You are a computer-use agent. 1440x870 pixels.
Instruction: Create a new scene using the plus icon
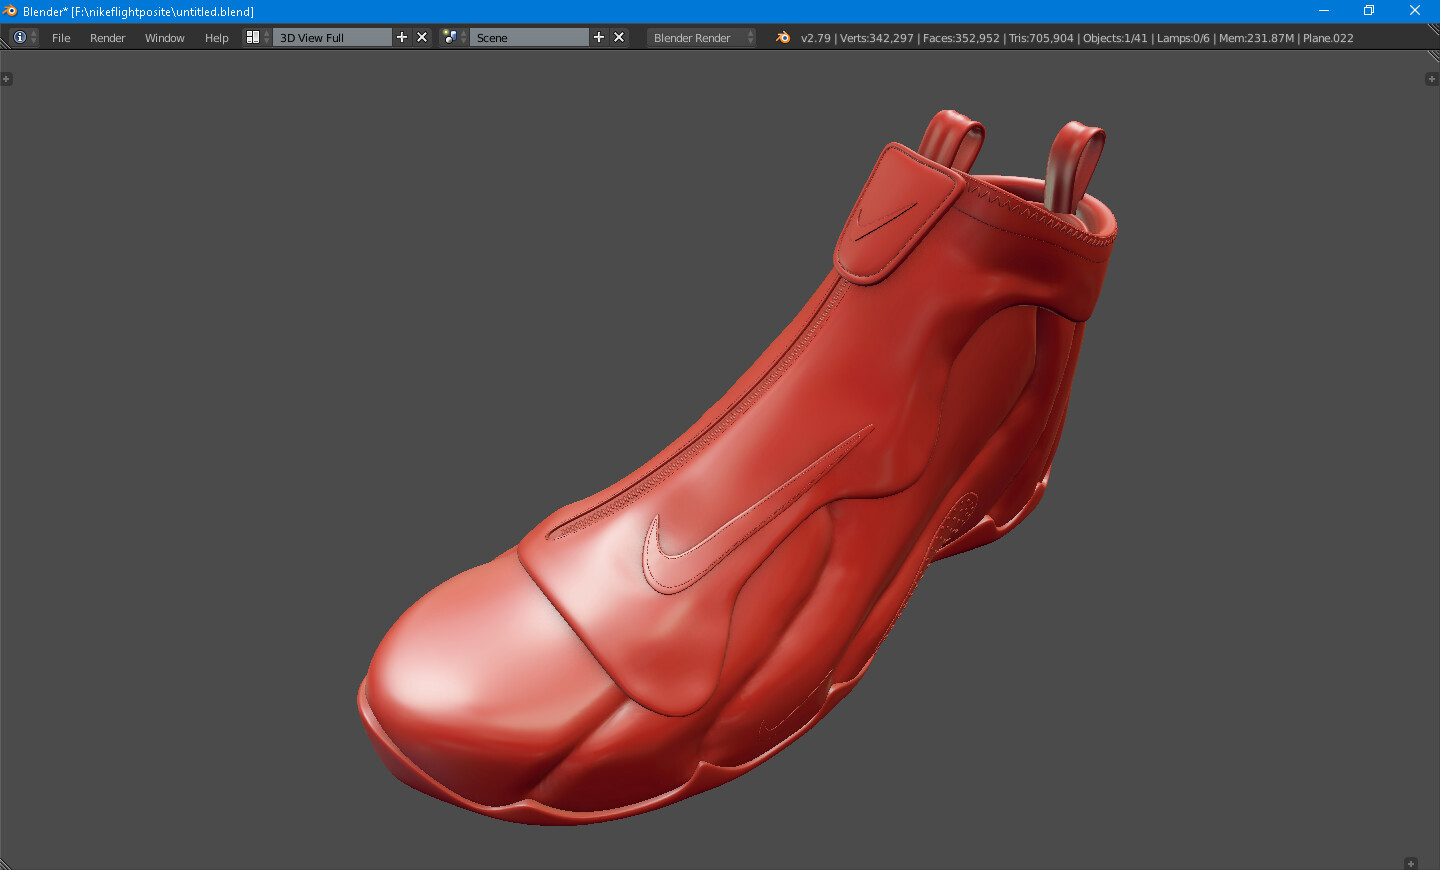tap(598, 37)
